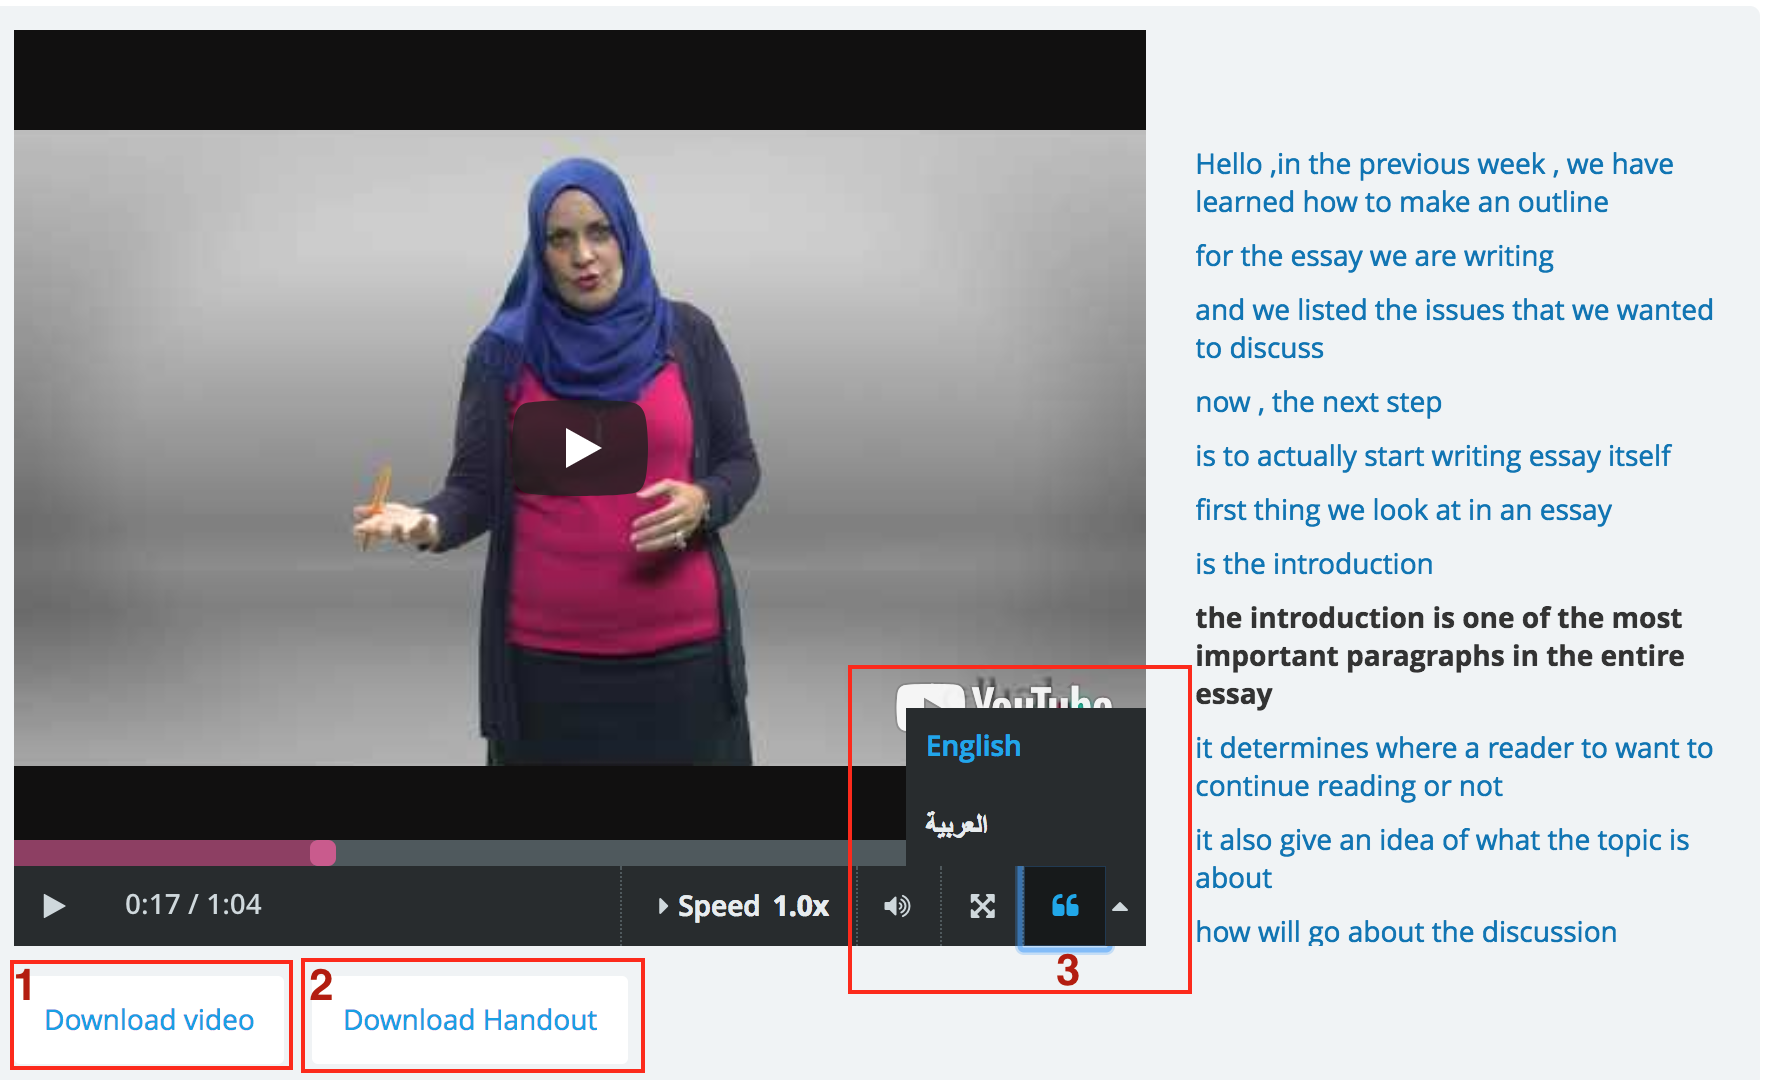Viewport: 1770px width, 1080px height.
Task: Jump to 'is to actually start writing' line
Action: pos(1432,457)
